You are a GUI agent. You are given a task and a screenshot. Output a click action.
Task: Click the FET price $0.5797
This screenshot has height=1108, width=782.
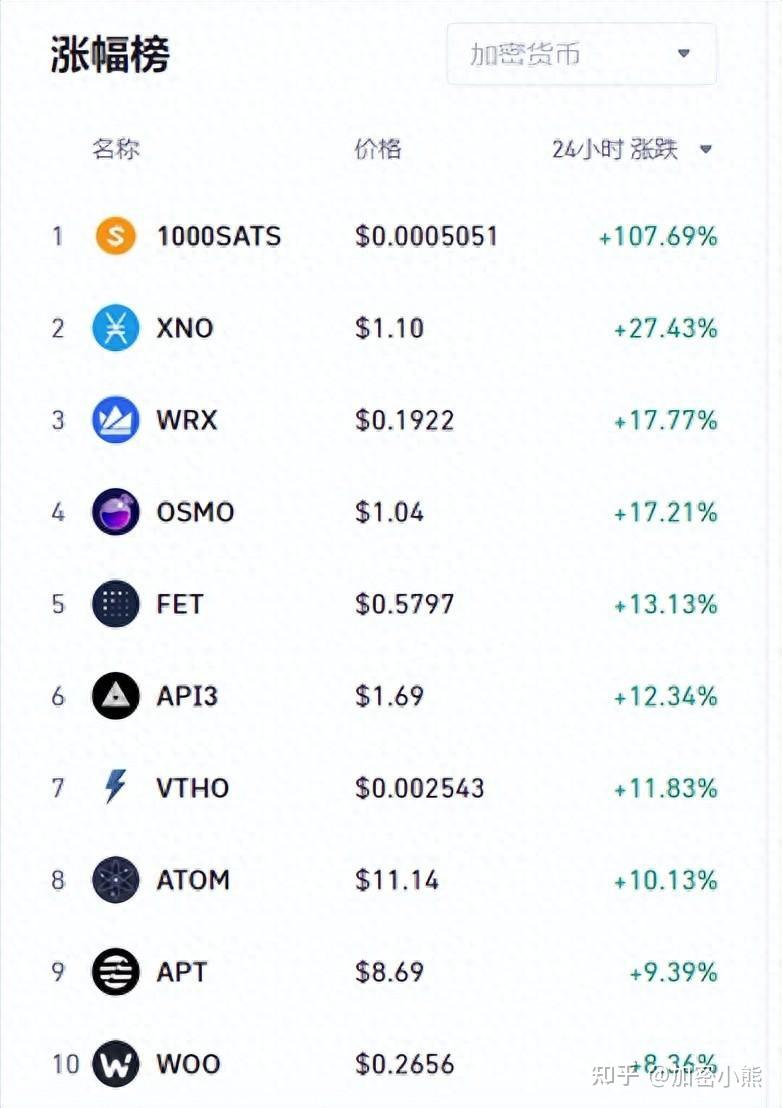pos(404,604)
